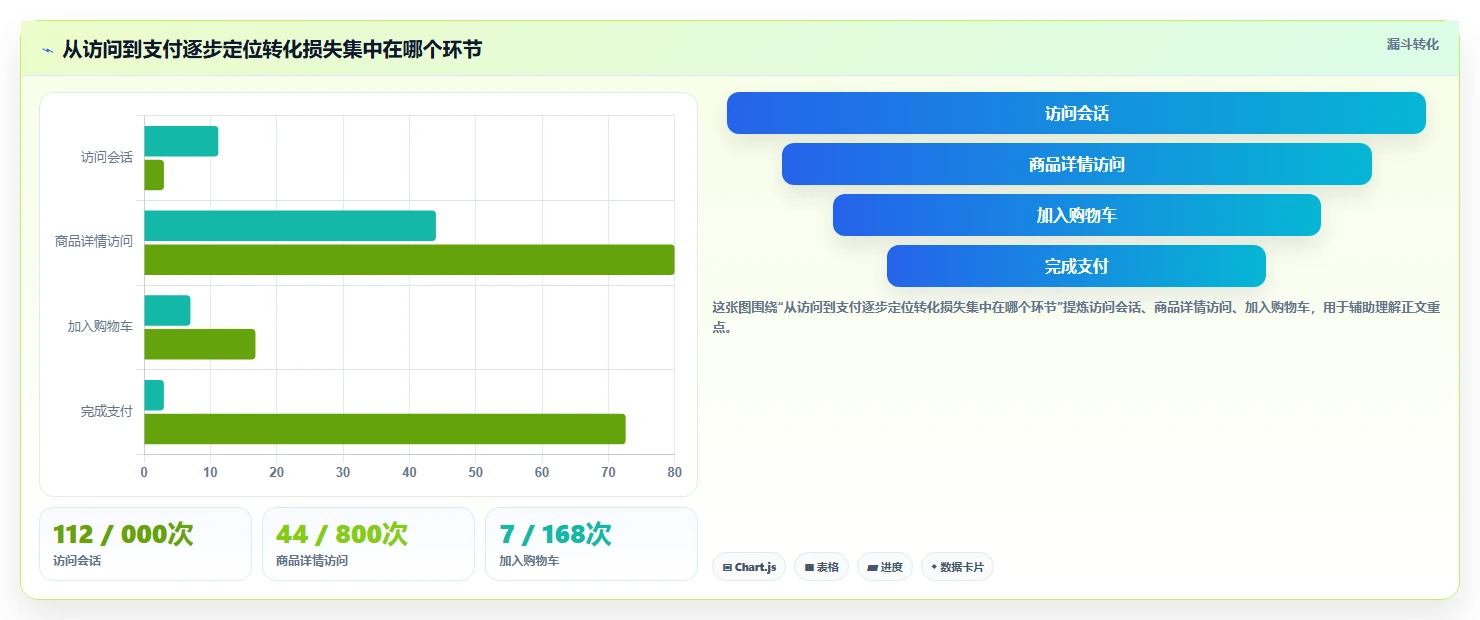Click the 进度 tag chip

tap(885, 567)
